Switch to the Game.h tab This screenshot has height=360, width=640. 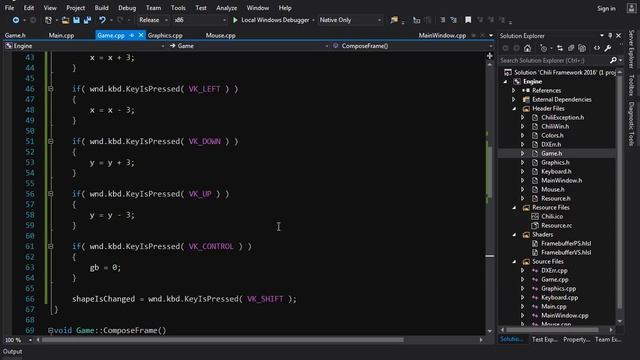15,36
